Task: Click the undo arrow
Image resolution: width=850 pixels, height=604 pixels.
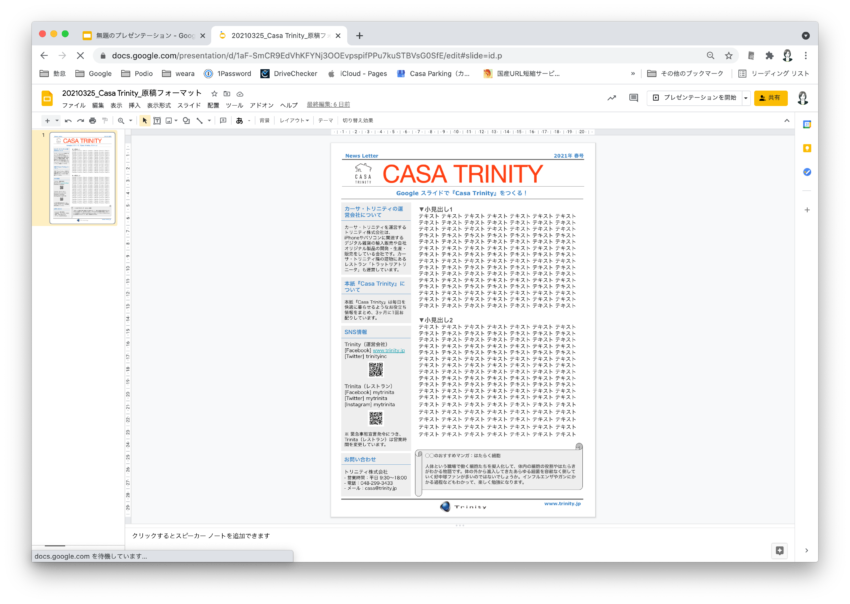Action: click(x=68, y=120)
